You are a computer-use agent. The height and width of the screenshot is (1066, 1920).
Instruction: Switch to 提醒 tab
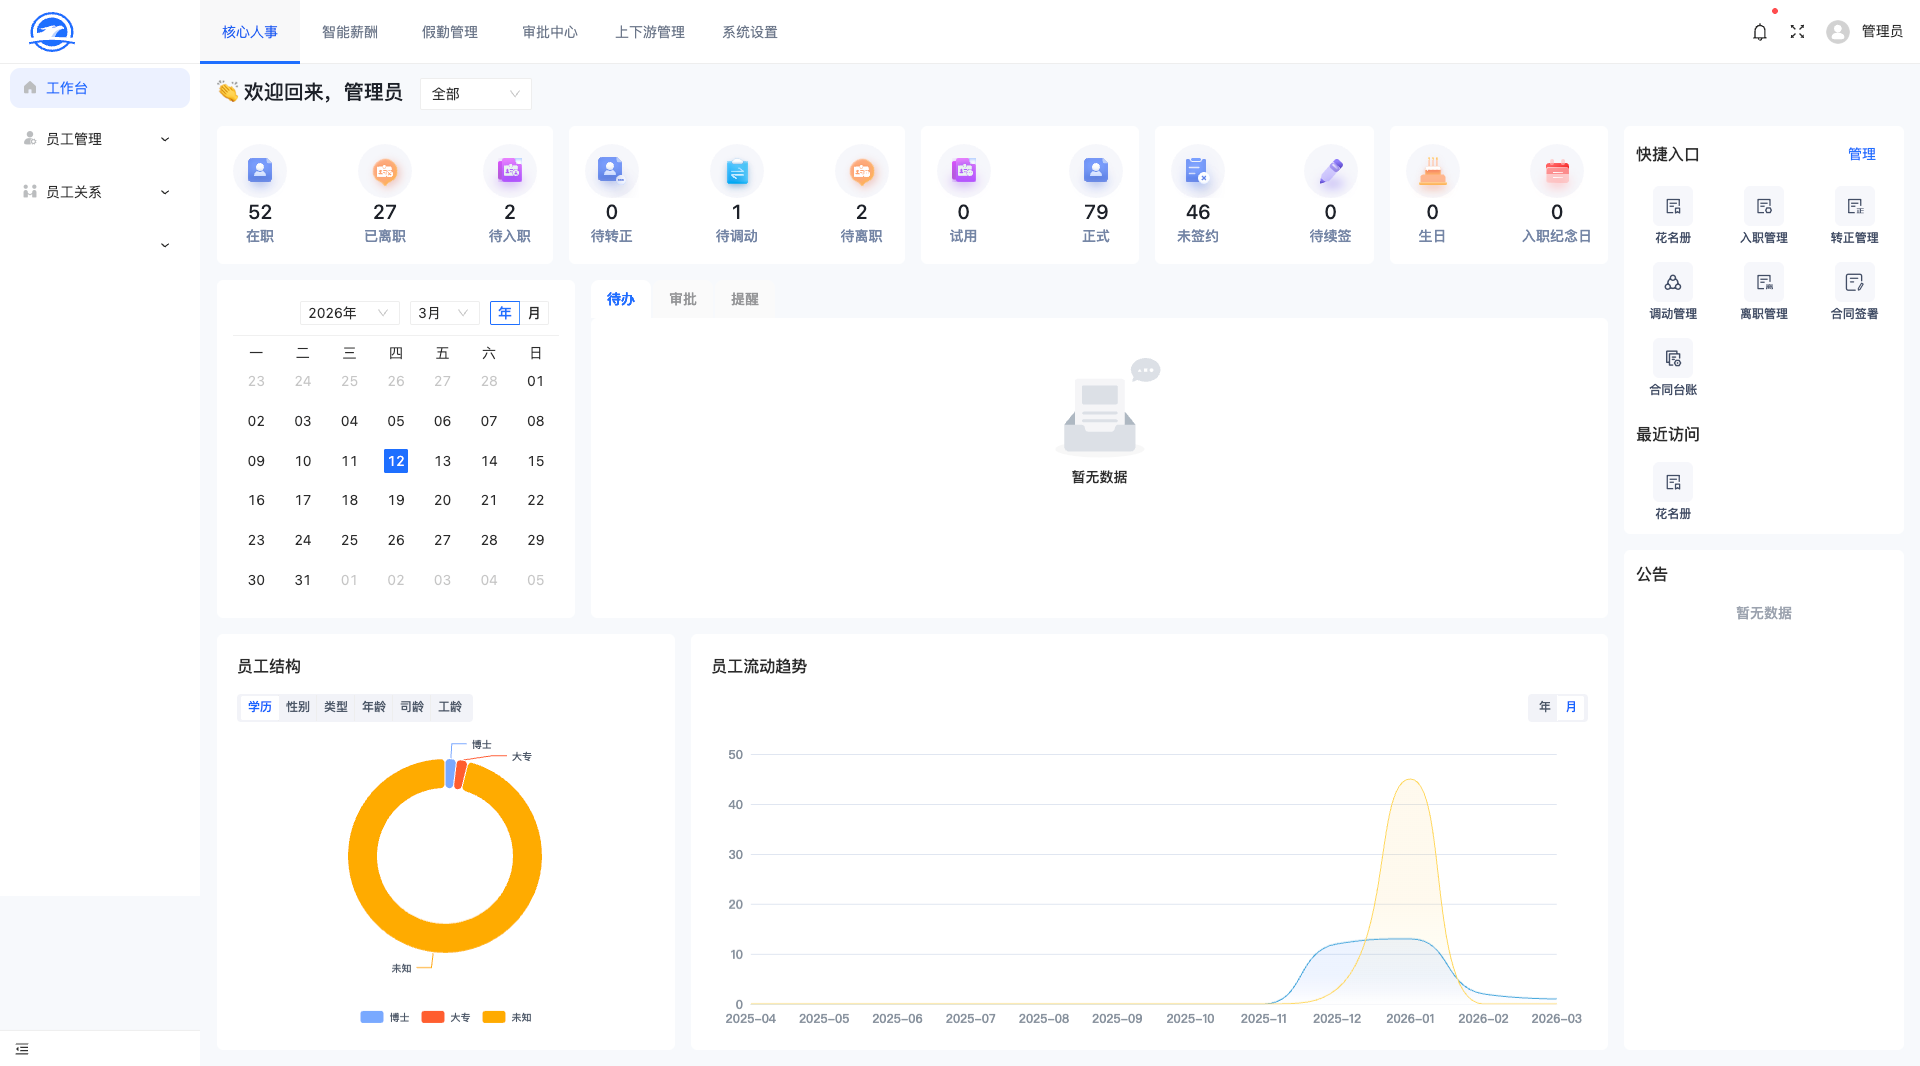(745, 299)
